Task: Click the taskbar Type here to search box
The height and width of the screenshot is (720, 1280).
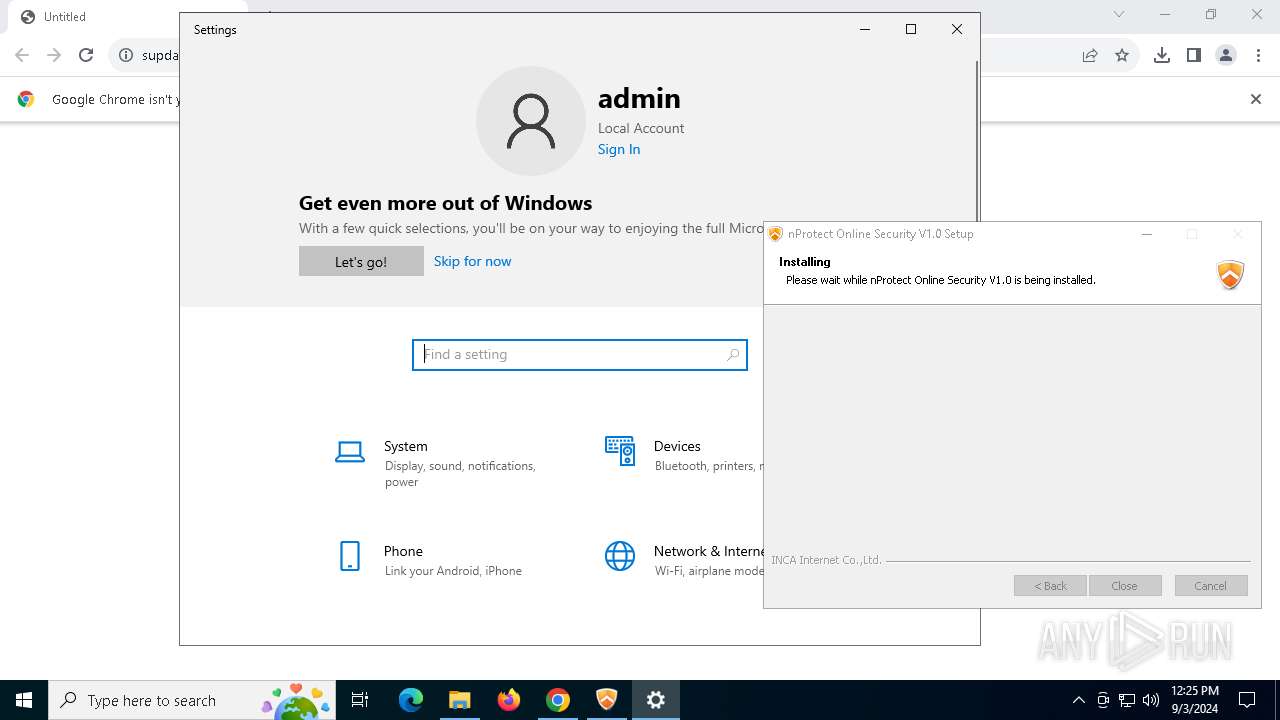Action: 191,700
